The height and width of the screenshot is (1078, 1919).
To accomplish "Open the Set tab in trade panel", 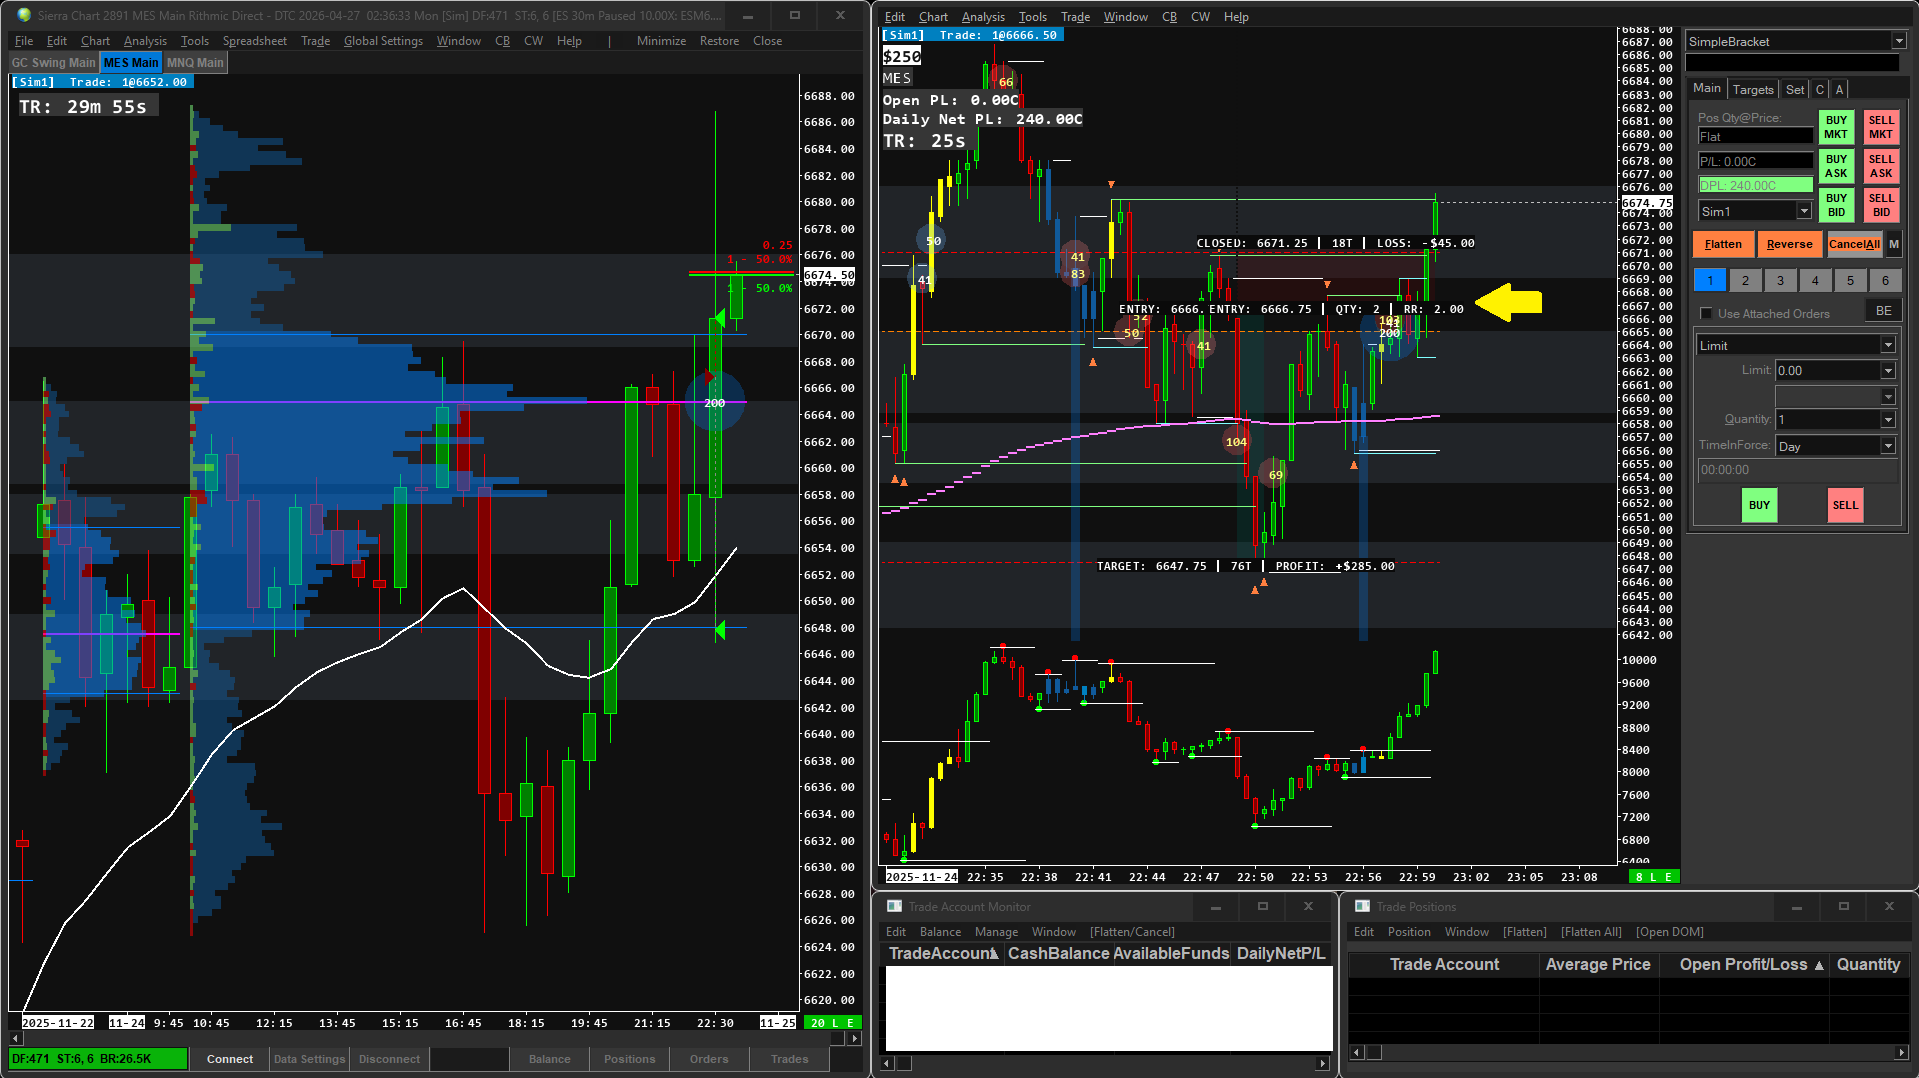I will (1795, 89).
